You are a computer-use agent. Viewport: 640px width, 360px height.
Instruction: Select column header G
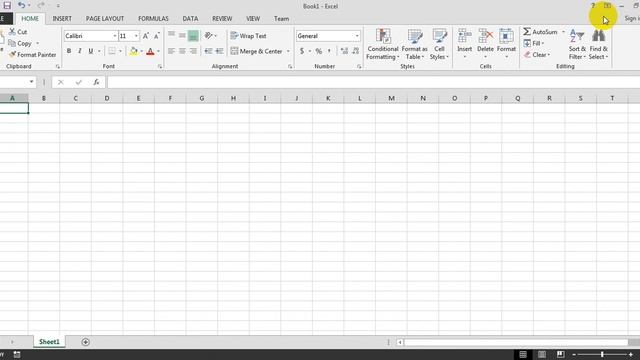[202, 98]
